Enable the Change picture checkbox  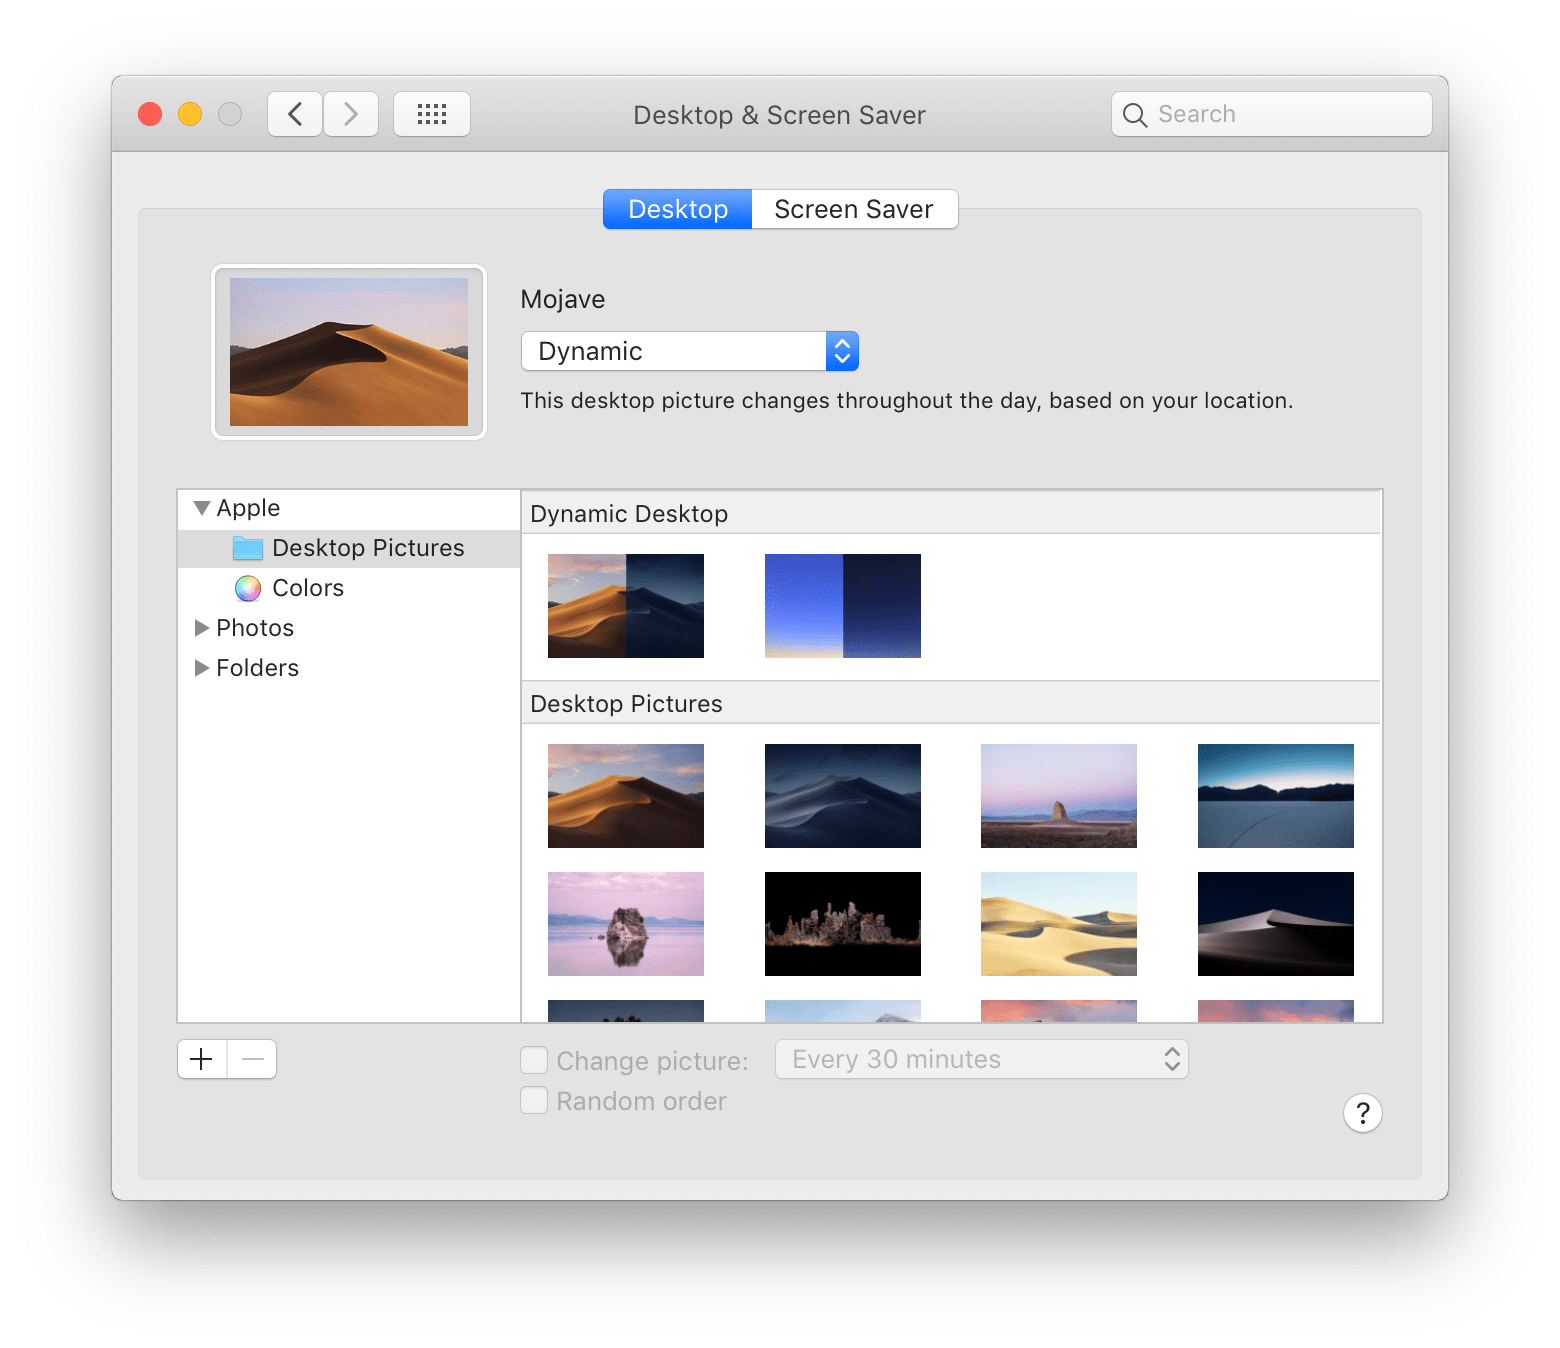(534, 1060)
